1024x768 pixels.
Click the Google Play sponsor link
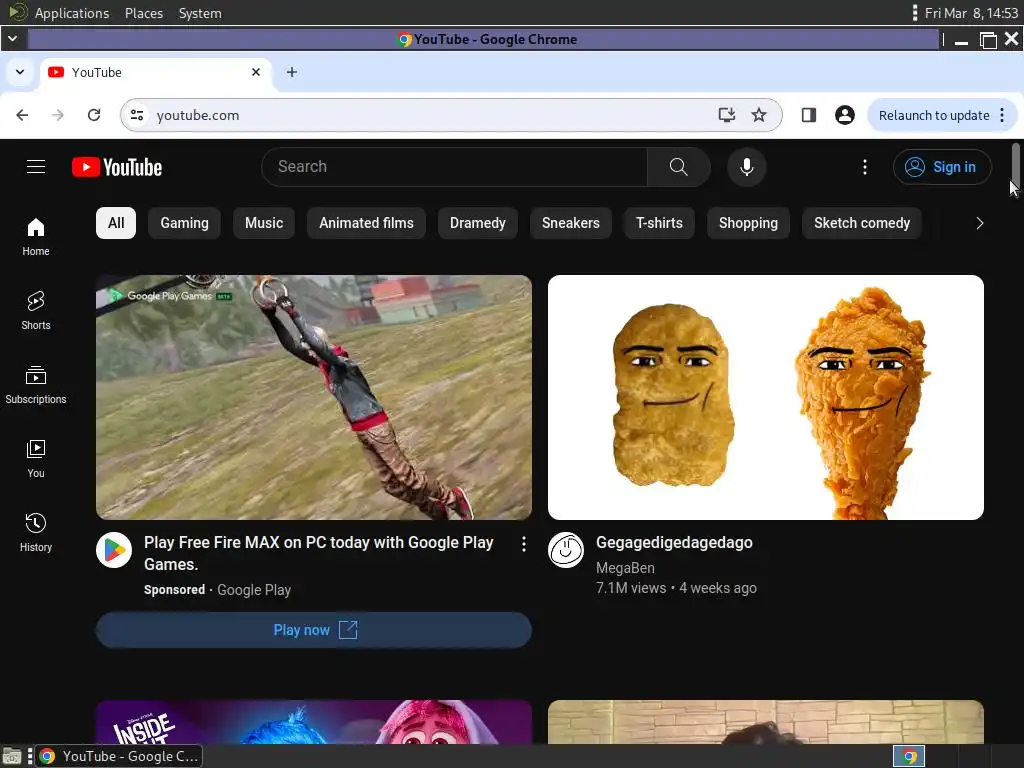253,590
